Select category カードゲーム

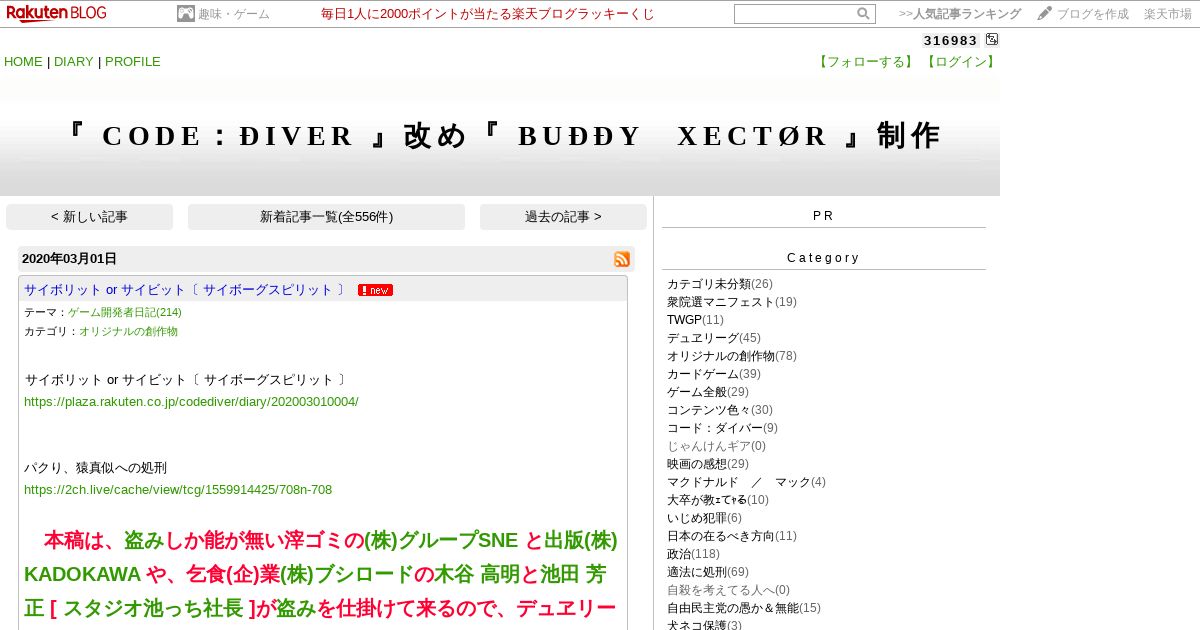point(703,374)
